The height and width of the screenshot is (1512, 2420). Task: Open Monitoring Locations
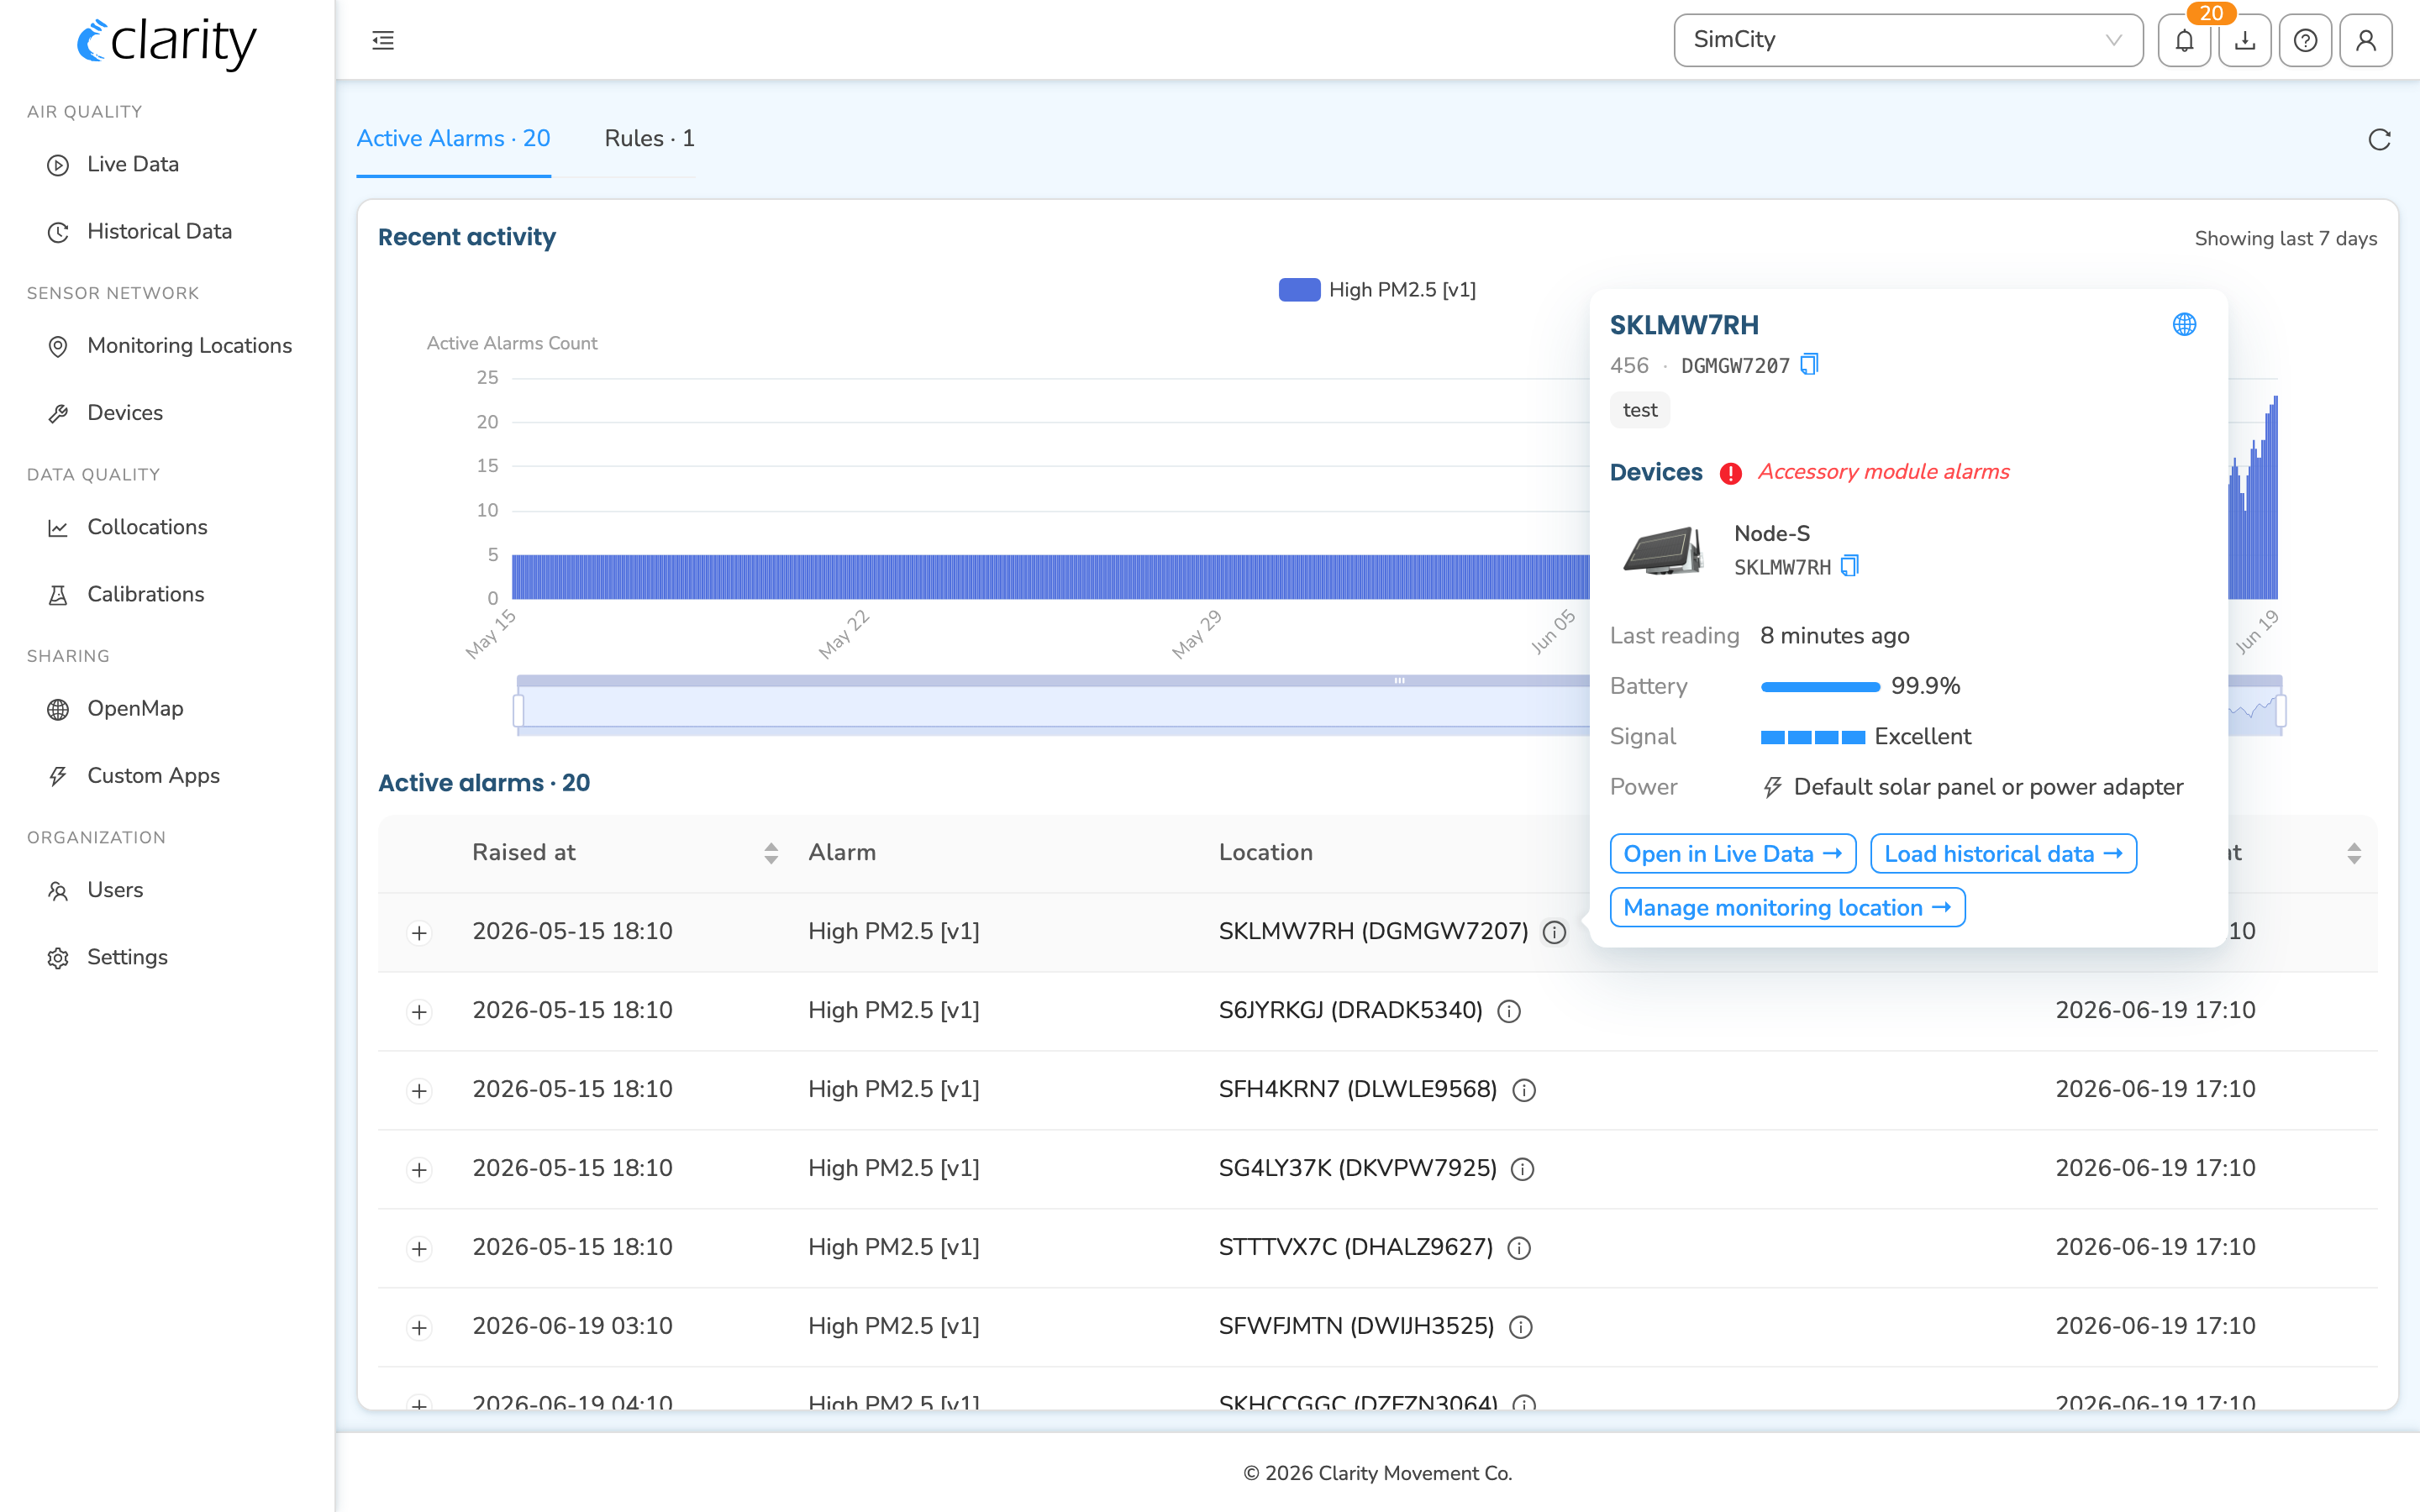tap(189, 345)
